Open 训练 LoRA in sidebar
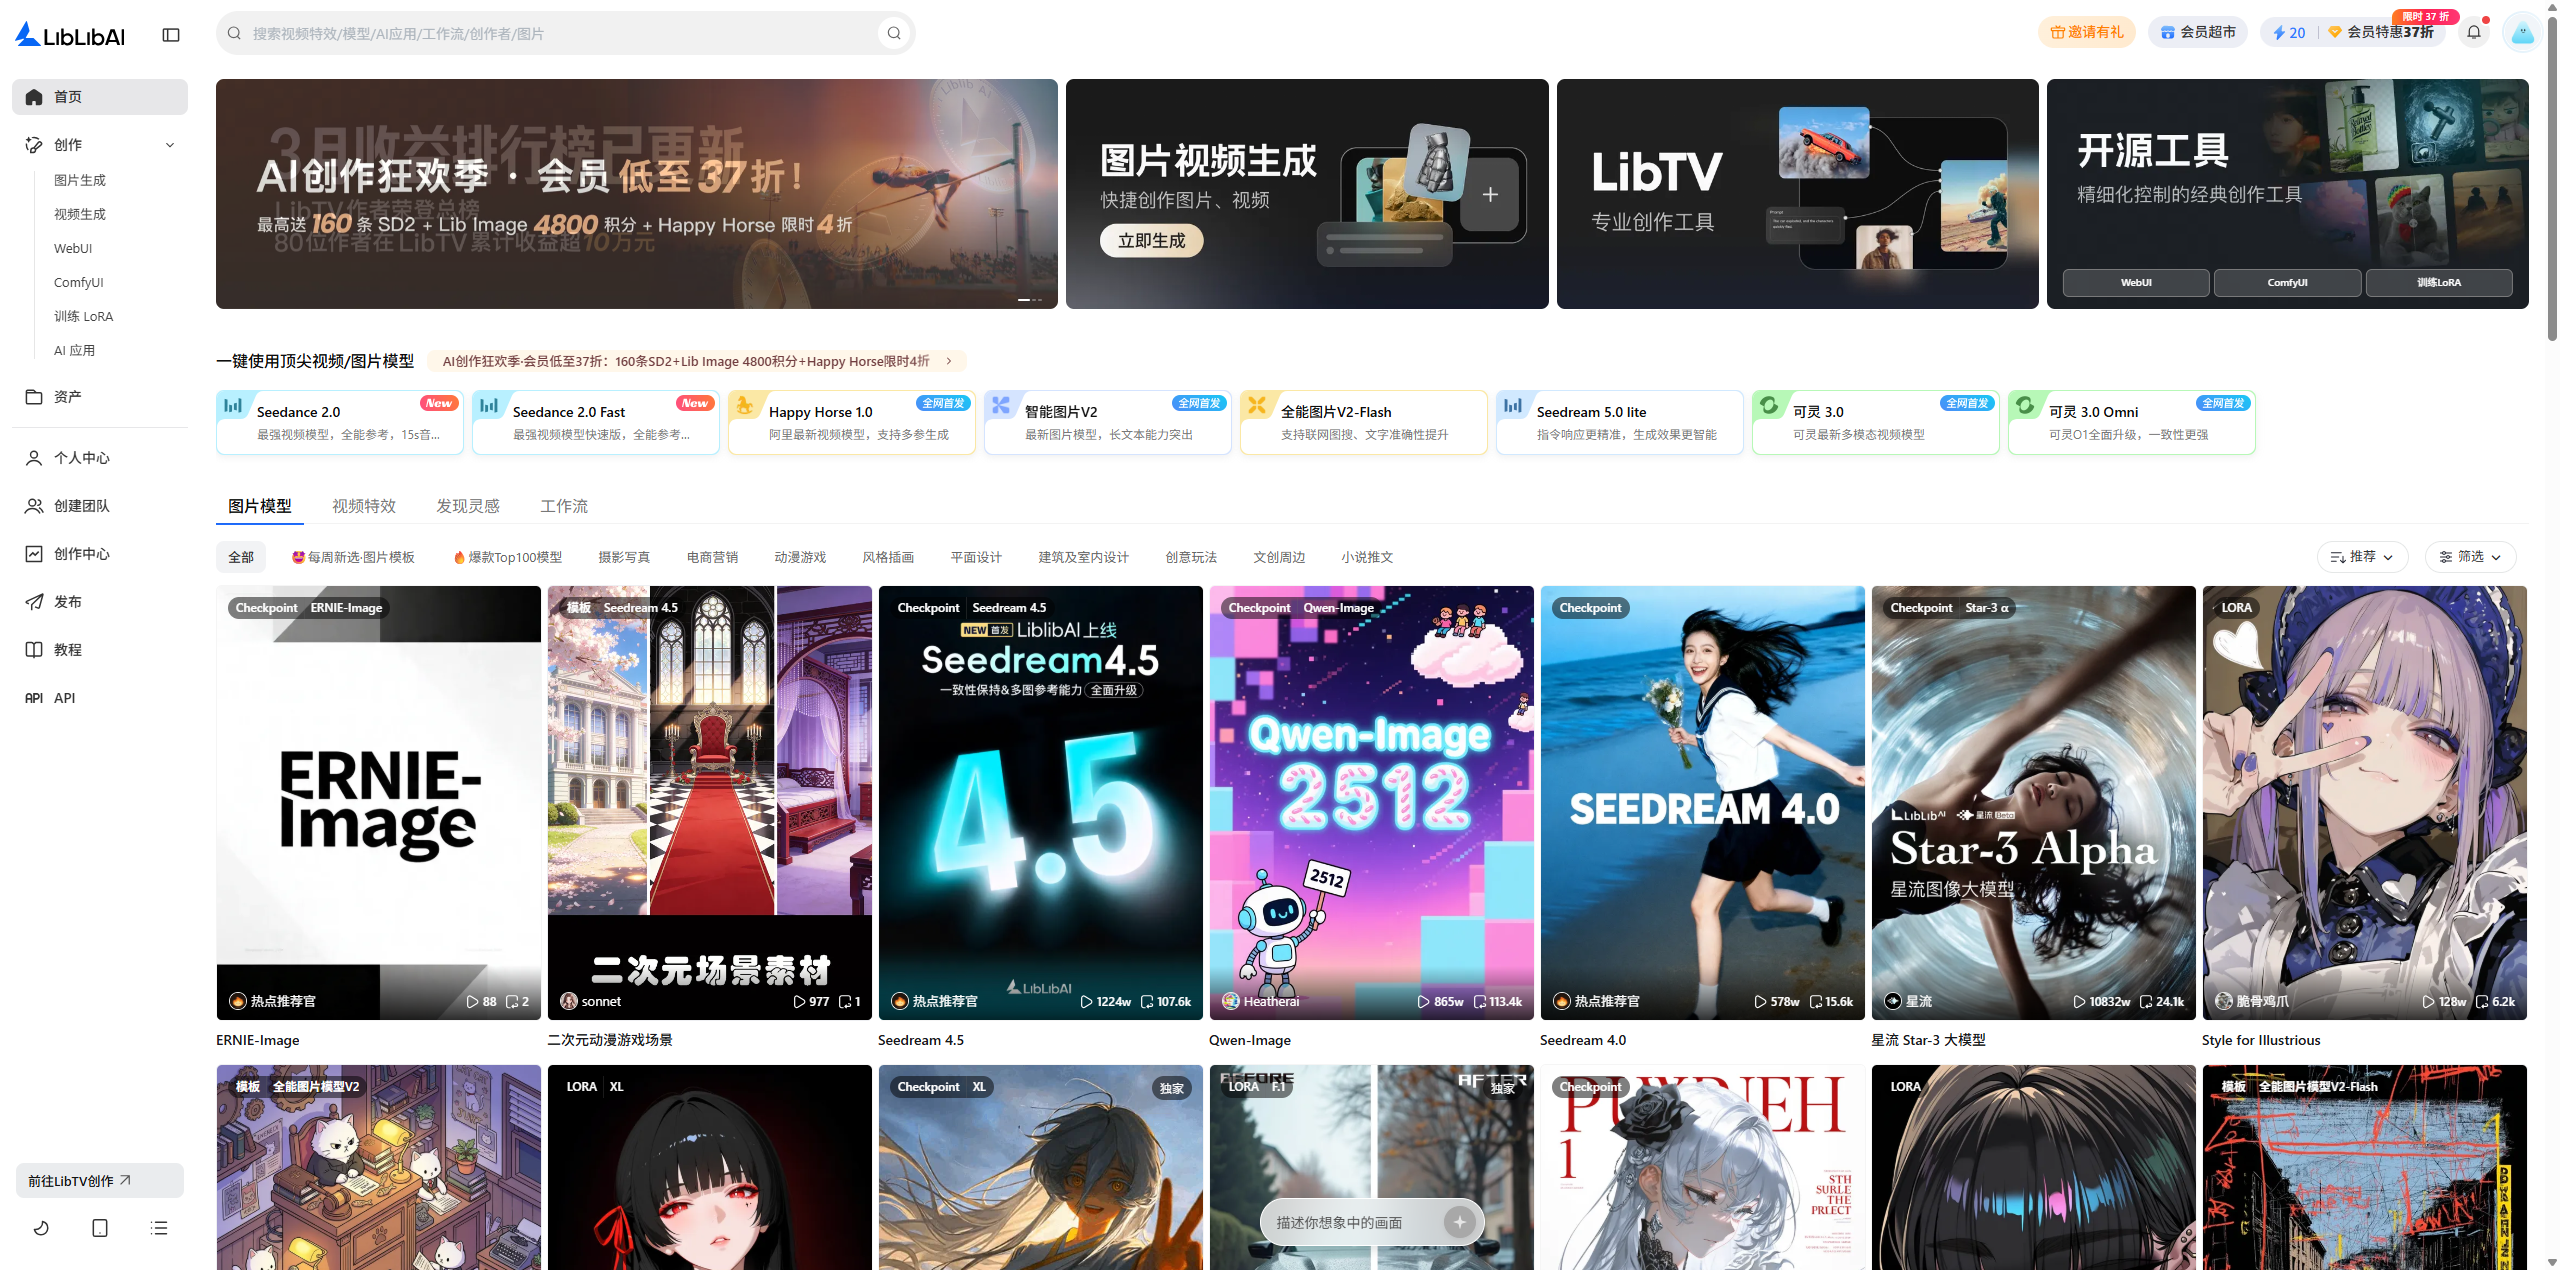Viewport: 2560px width, 1270px height. point(84,316)
